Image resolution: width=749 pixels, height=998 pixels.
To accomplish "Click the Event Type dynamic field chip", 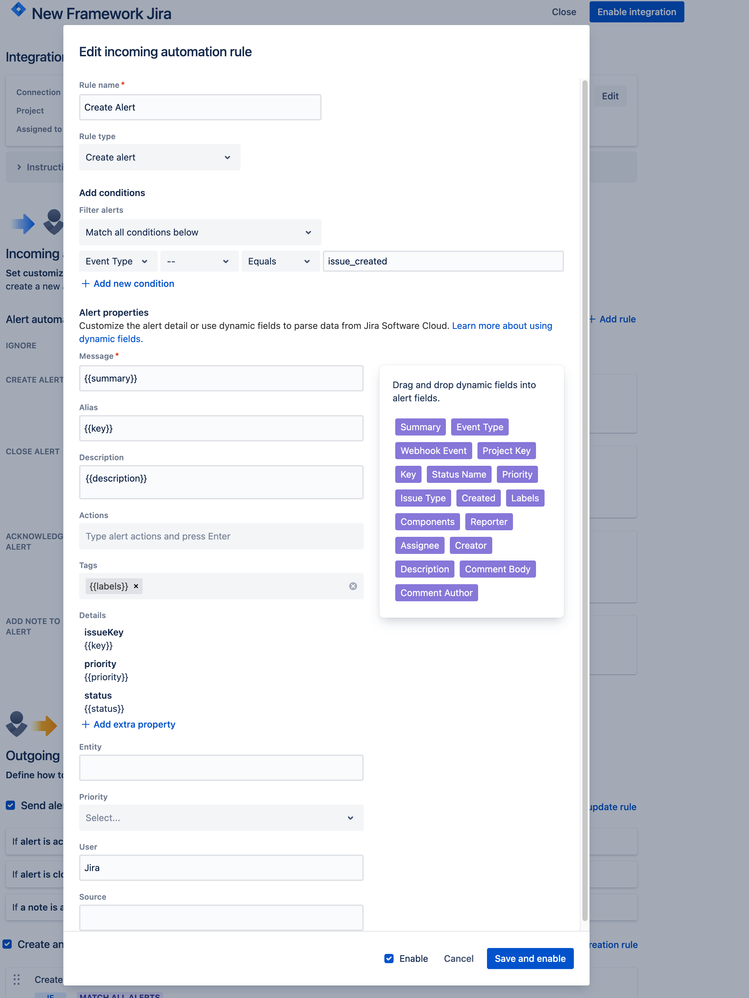I will click(480, 427).
